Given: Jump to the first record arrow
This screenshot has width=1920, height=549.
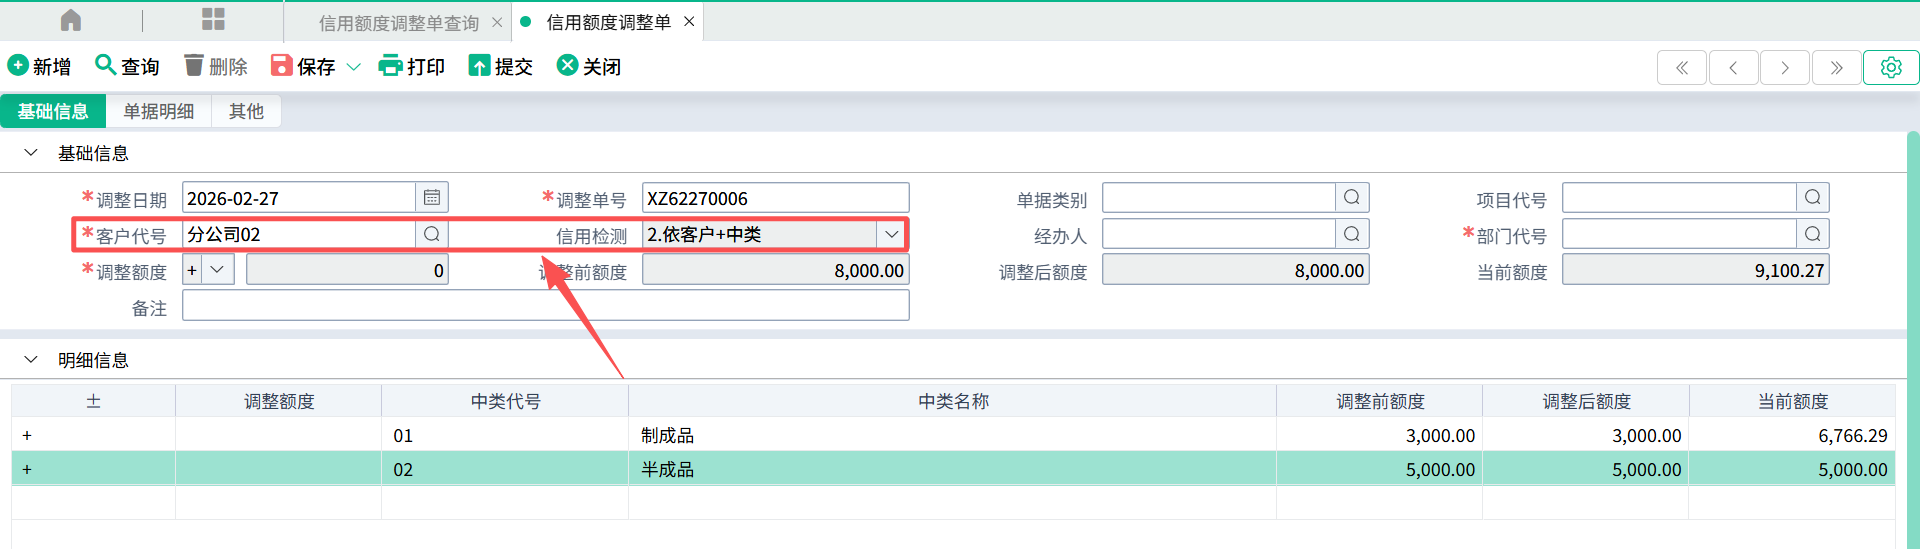Looking at the screenshot, I should tap(1682, 67).
